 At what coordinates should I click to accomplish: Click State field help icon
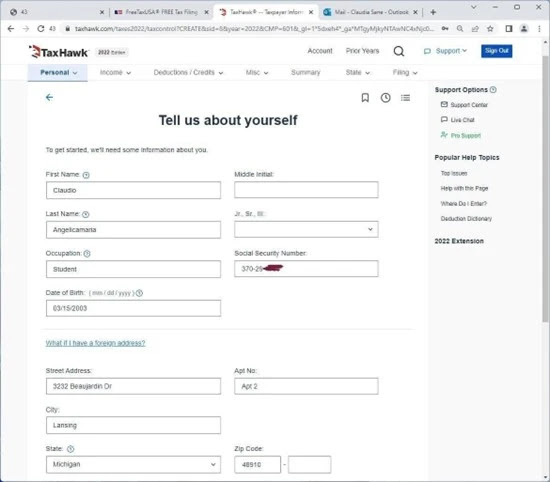71,449
